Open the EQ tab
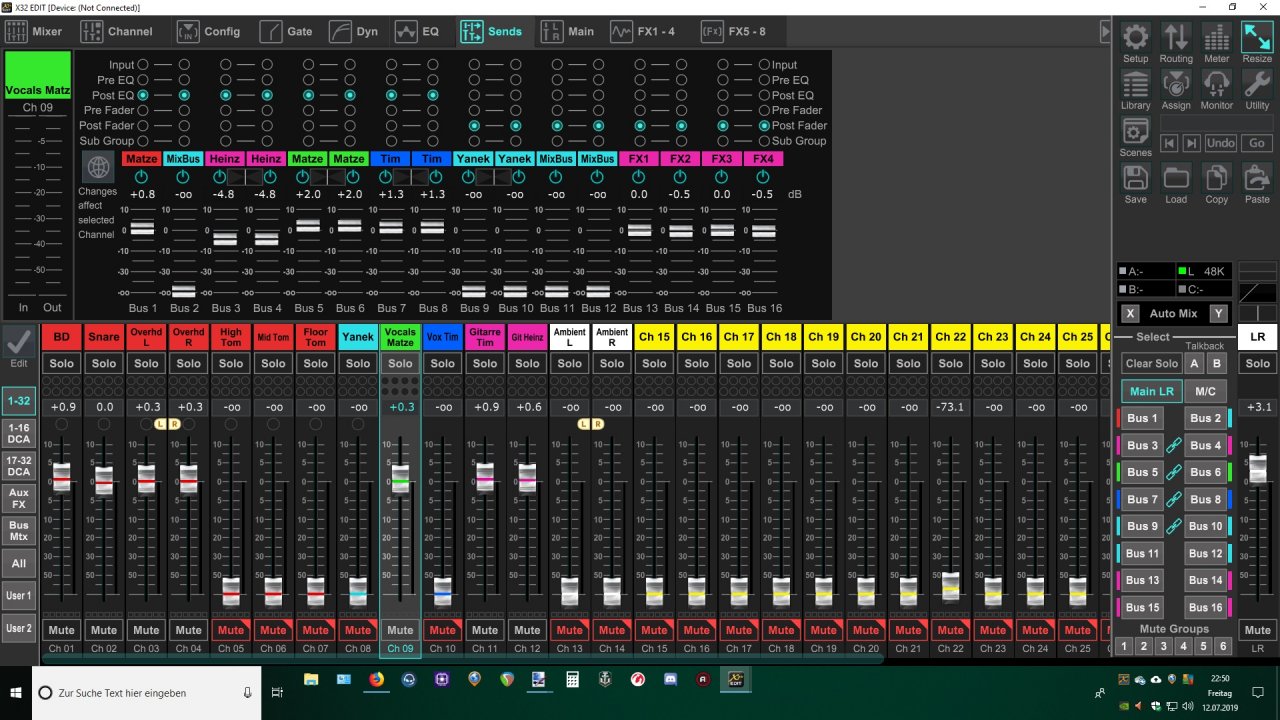 418,31
